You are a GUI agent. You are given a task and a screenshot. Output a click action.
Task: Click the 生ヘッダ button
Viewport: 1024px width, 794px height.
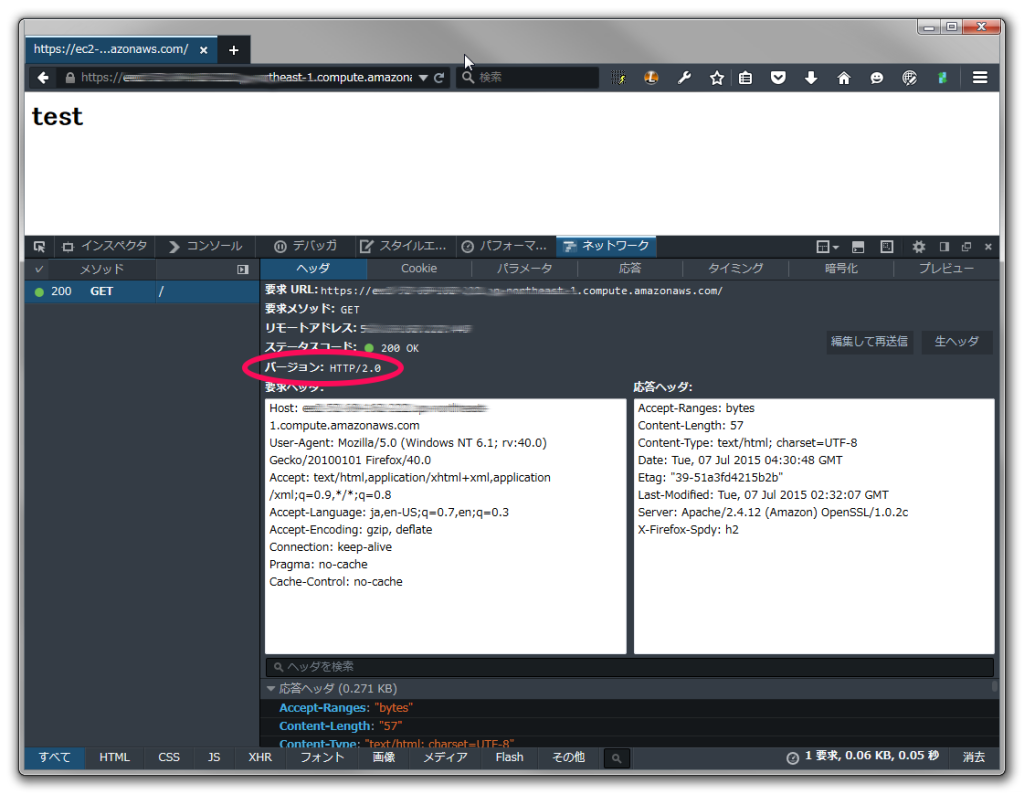pos(956,342)
